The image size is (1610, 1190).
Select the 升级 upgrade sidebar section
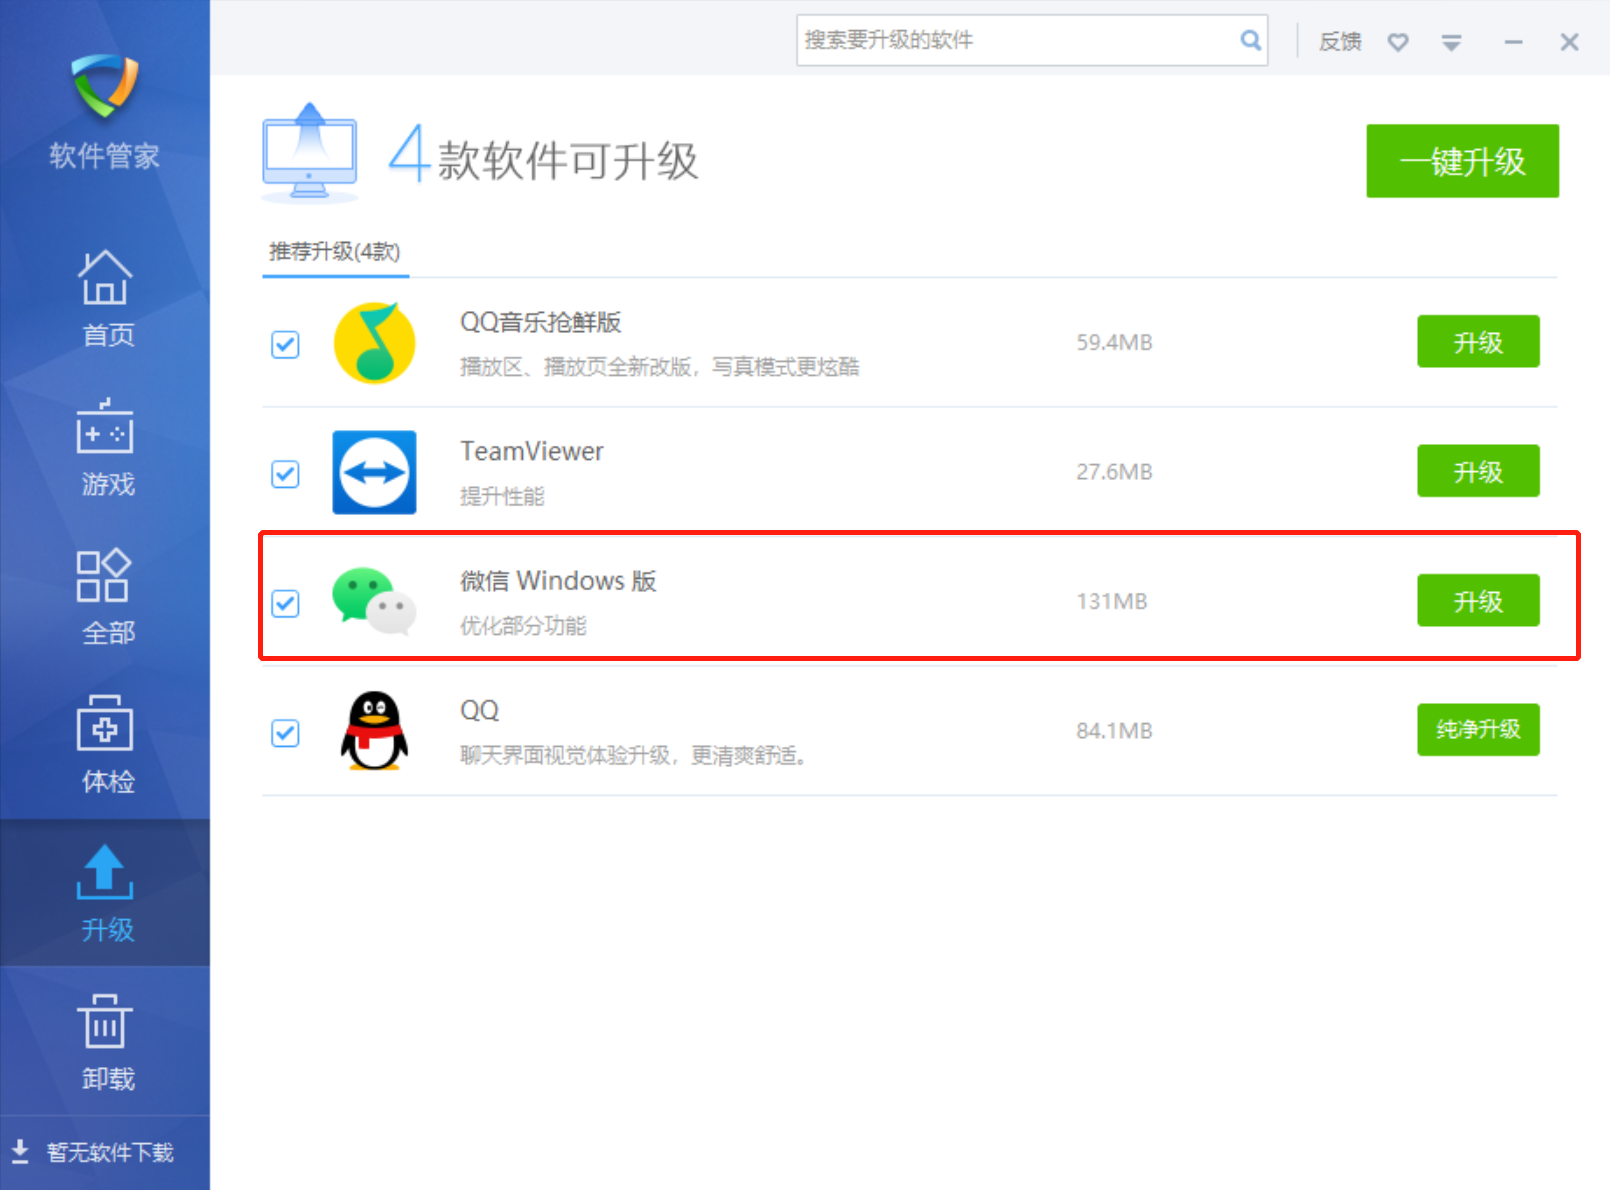pos(105,893)
